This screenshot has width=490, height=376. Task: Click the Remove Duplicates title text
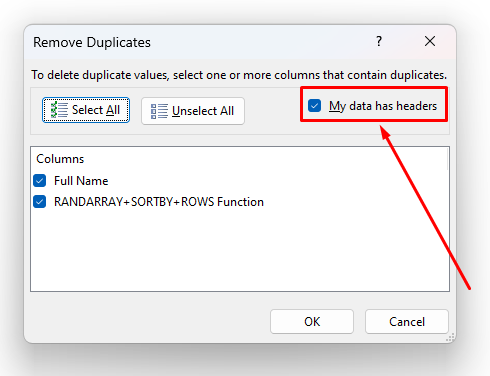pos(92,43)
